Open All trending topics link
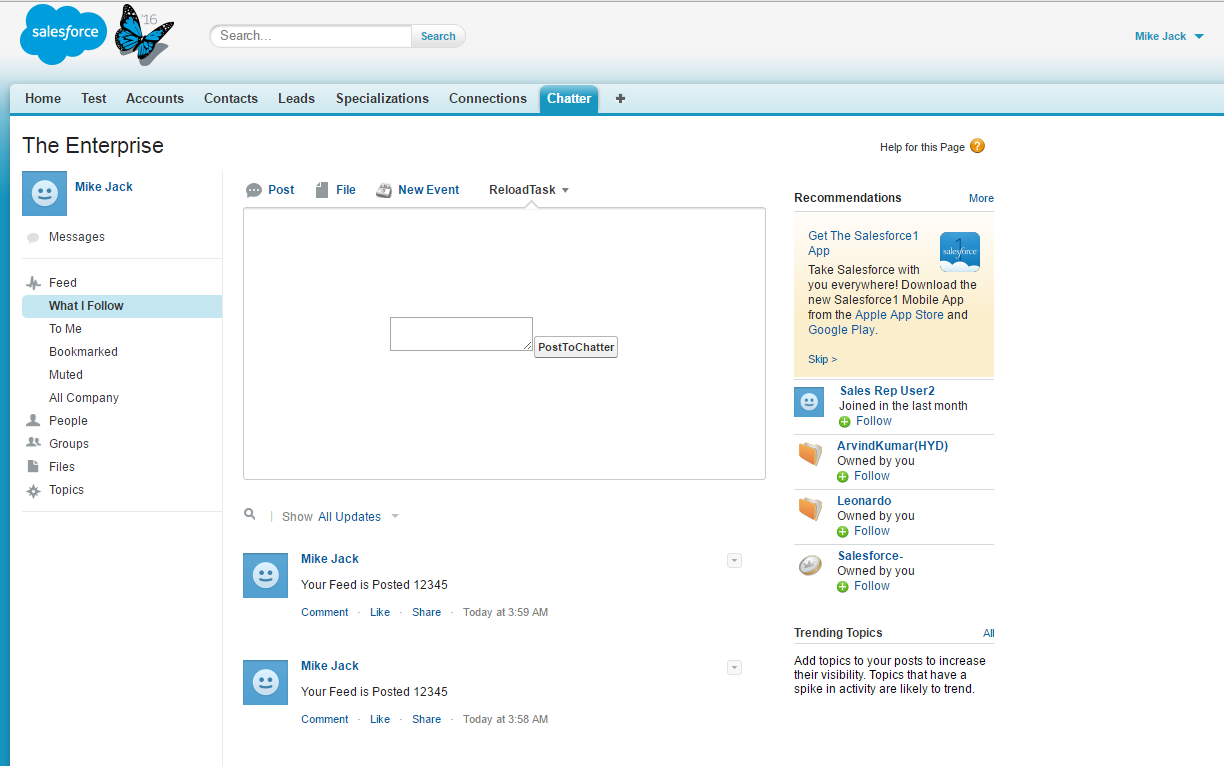The height and width of the screenshot is (766, 1224). click(988, 633)
